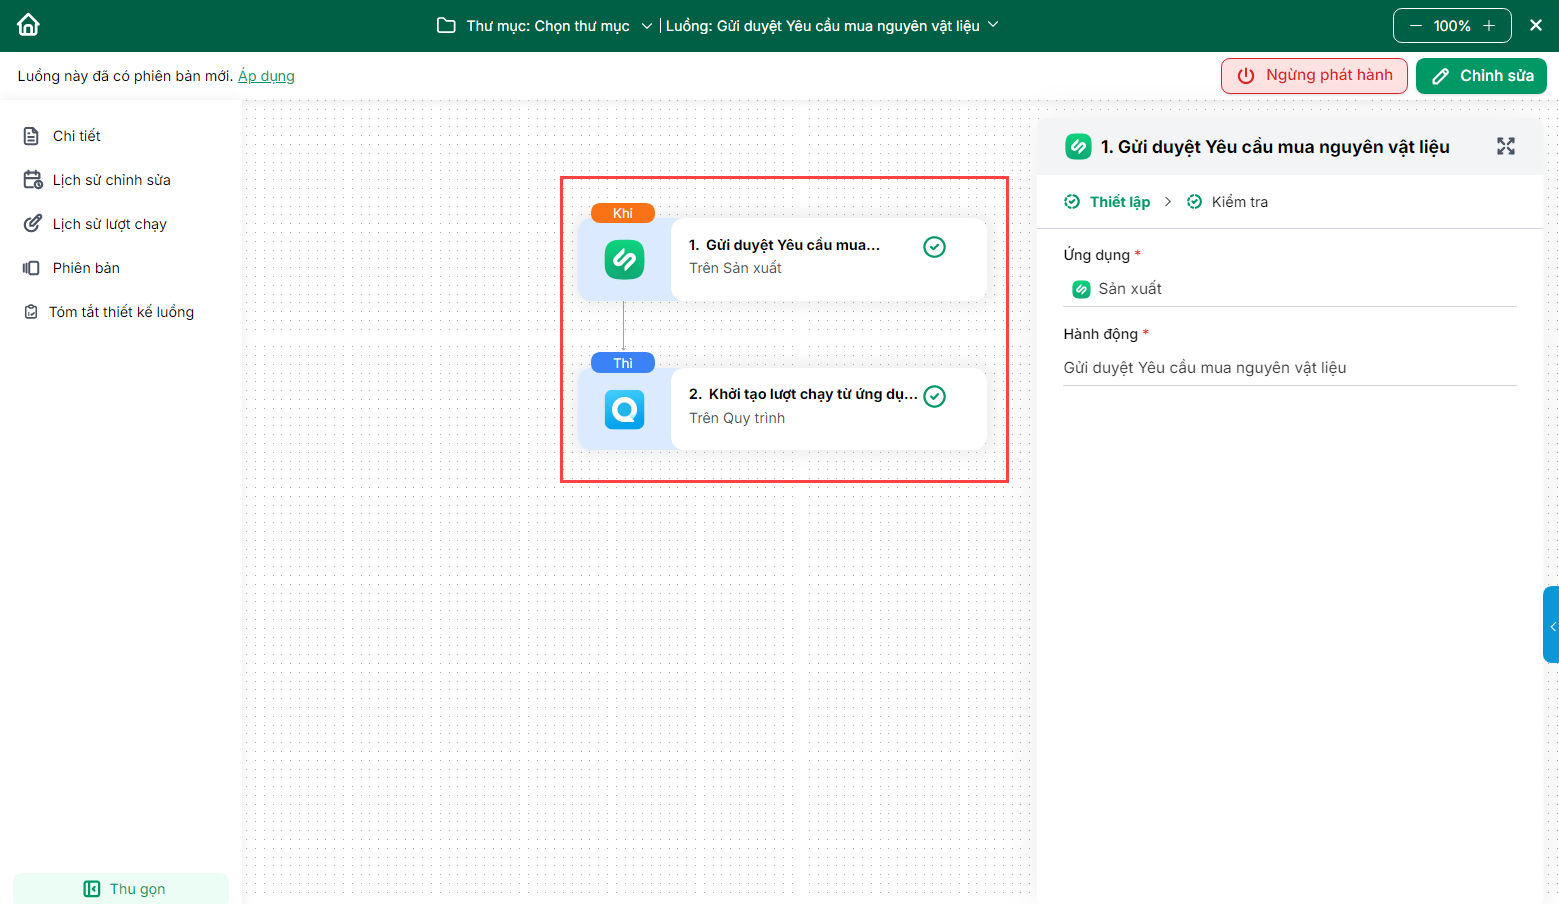Open Lịch sử lượt chạy in sidebar

[109, 224]
